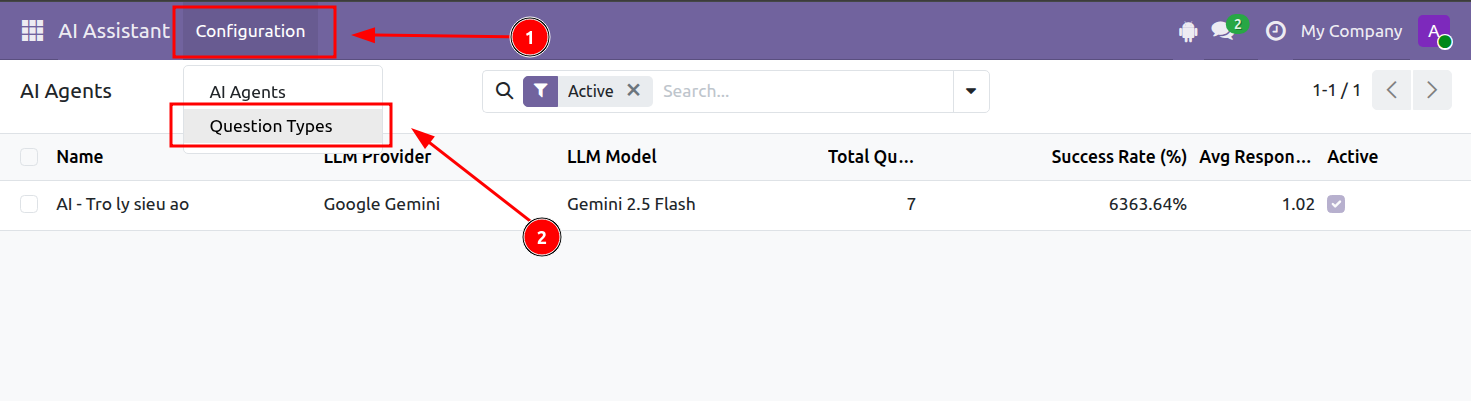Select the AI - Tro ly sieu ao row checkbox
The height and width of the screenshot is (401, 1471).
pos(29,204)
